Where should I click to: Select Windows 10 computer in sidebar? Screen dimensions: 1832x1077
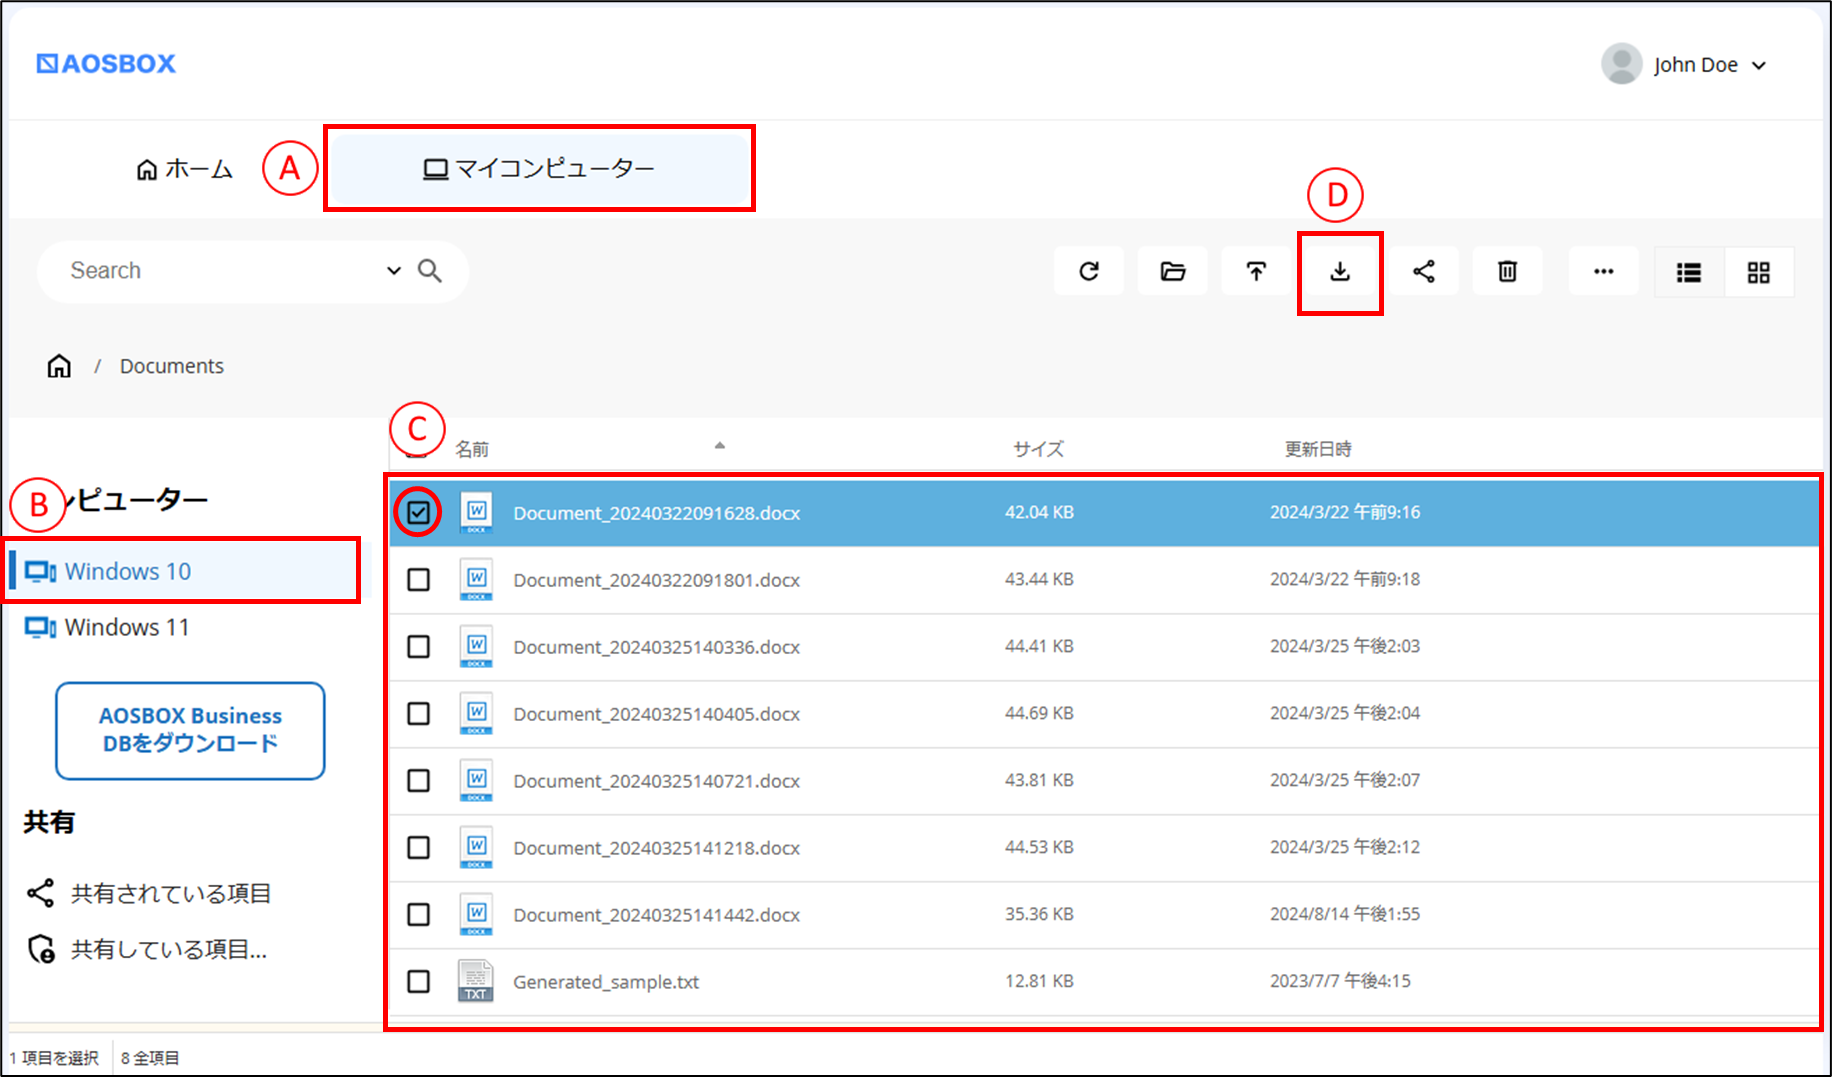[x=183, y=571]
